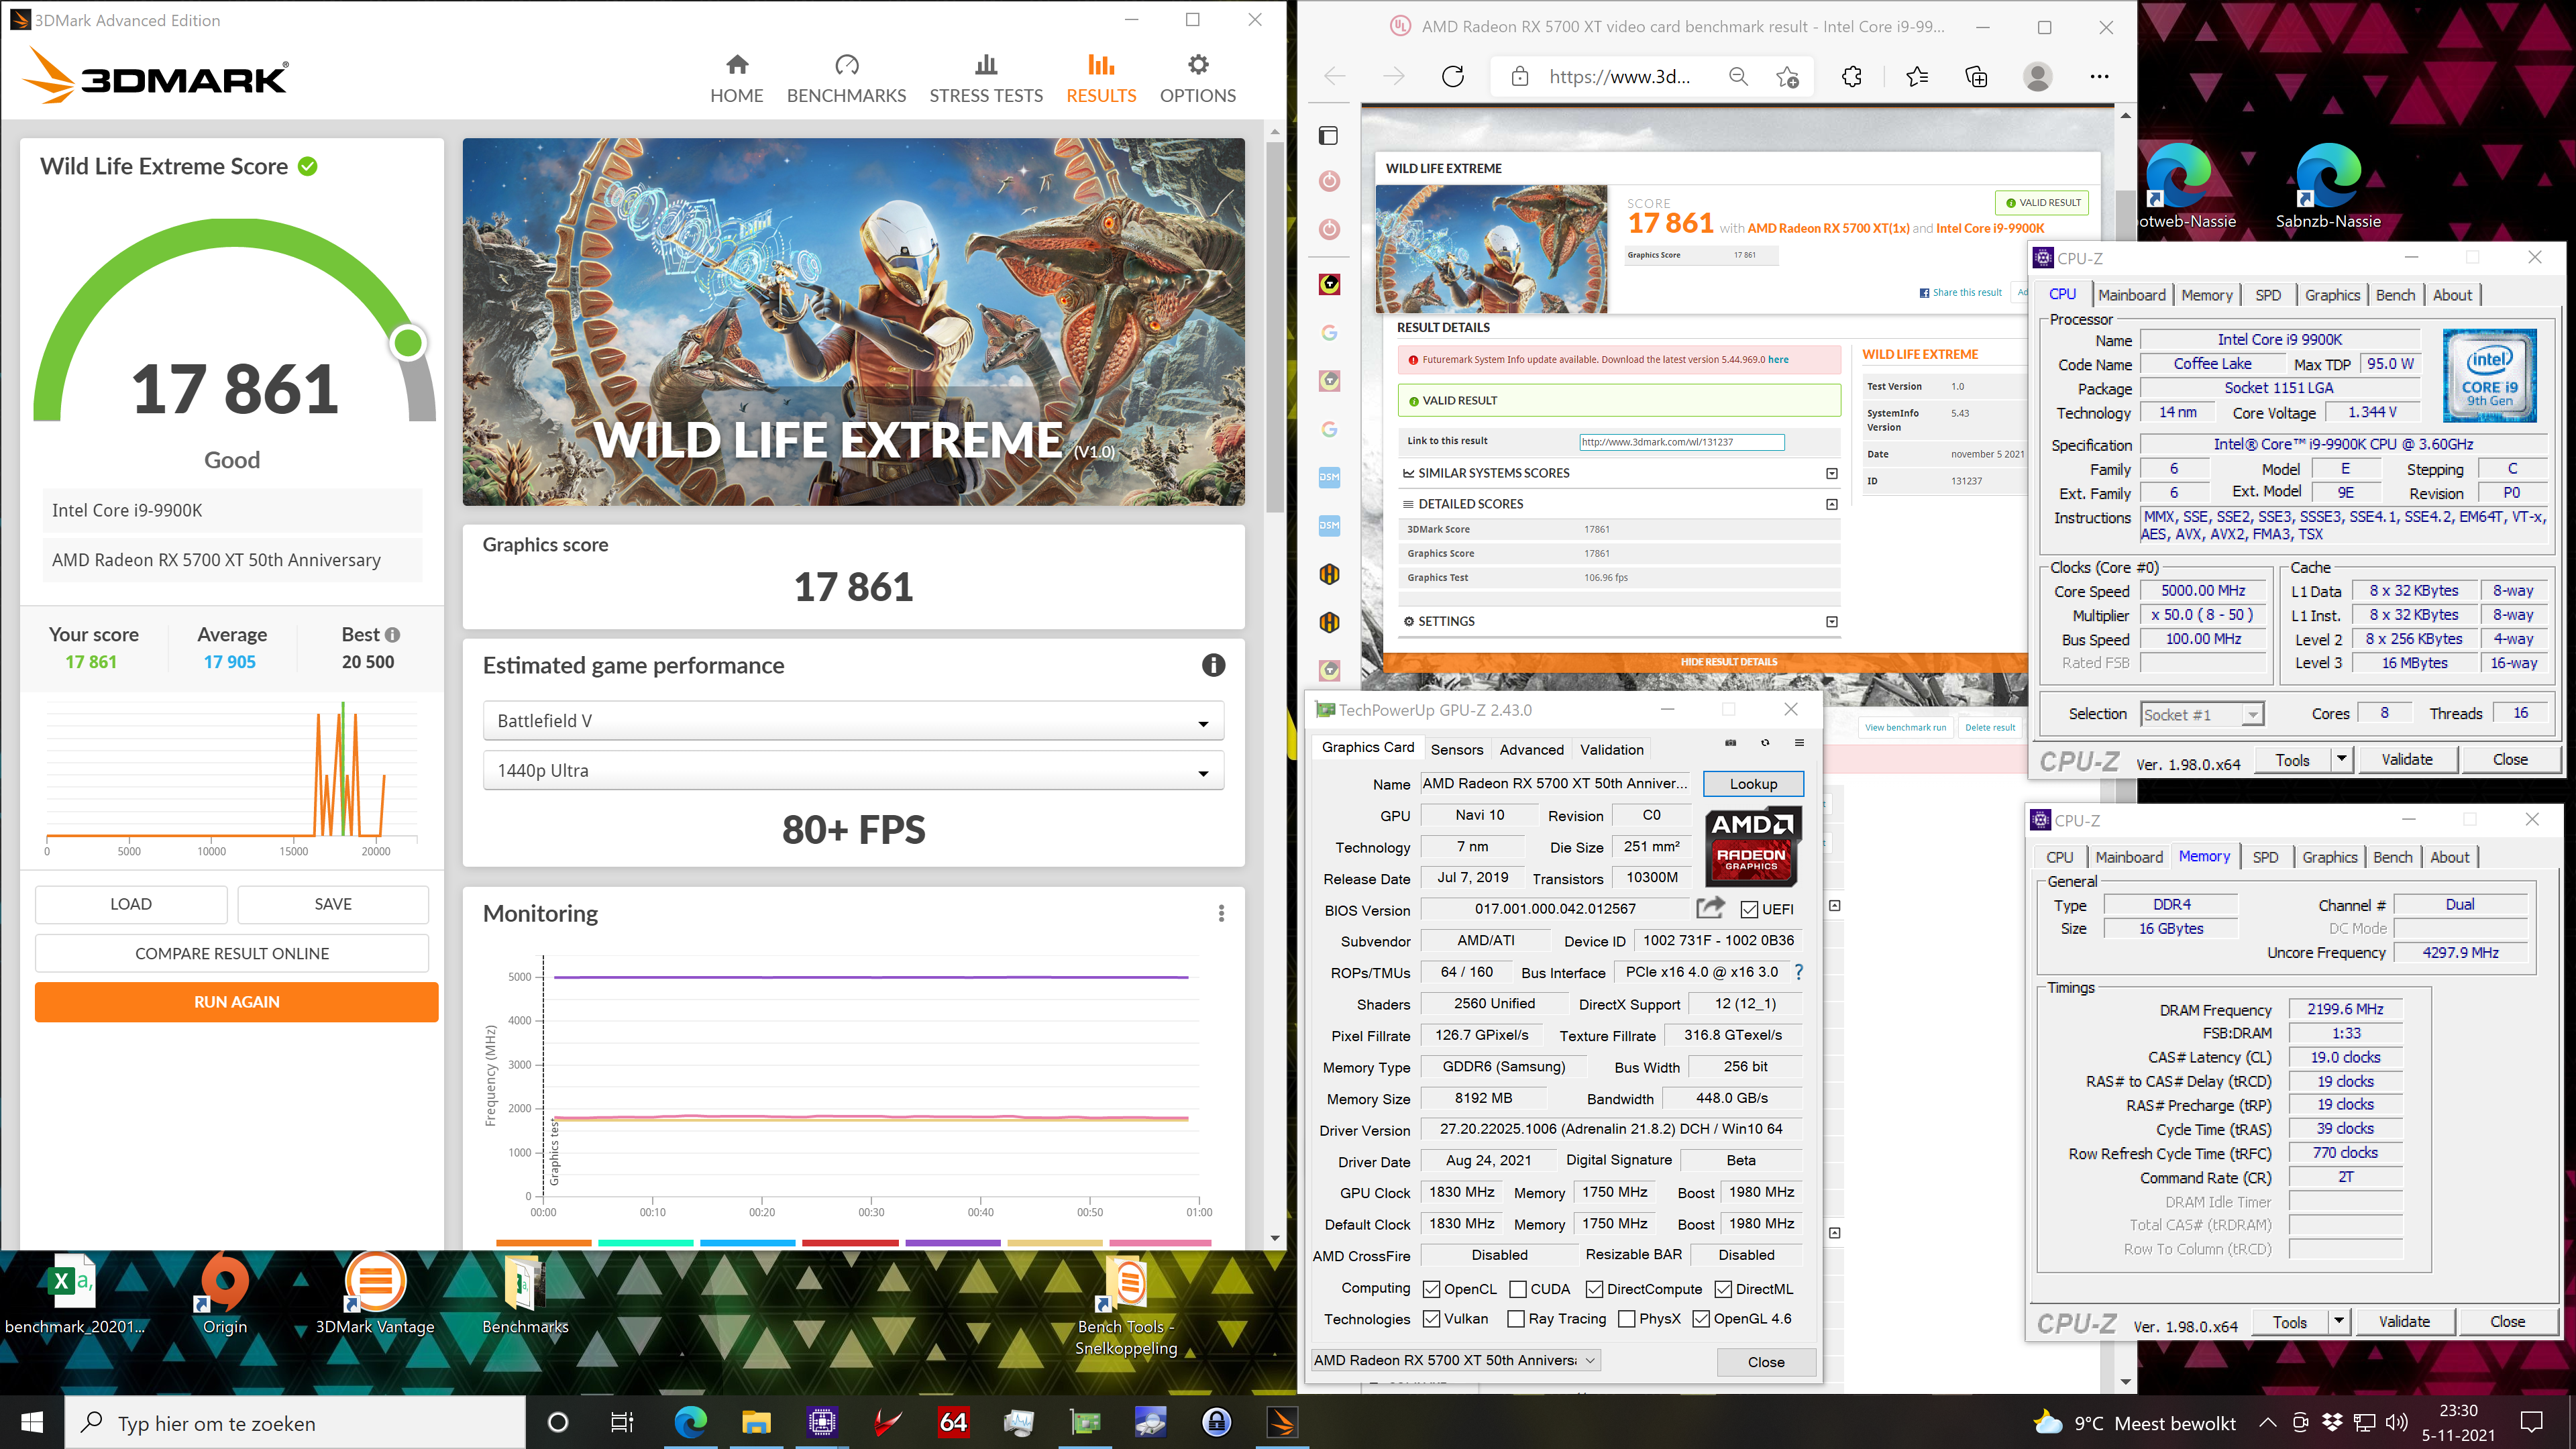
Task: Open browser collections icon
Action: [x=1976, y=77]
